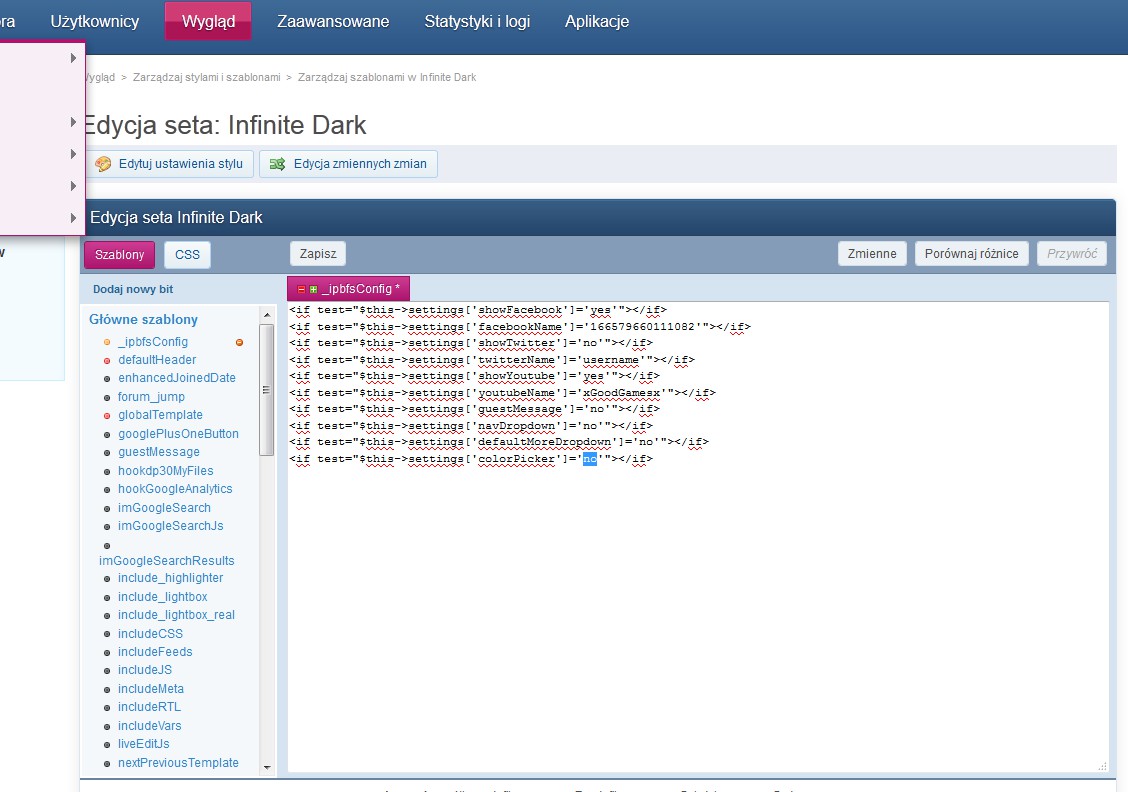Click the resize grip of the code editor

pyautogui.click(x=1102, y=766)
